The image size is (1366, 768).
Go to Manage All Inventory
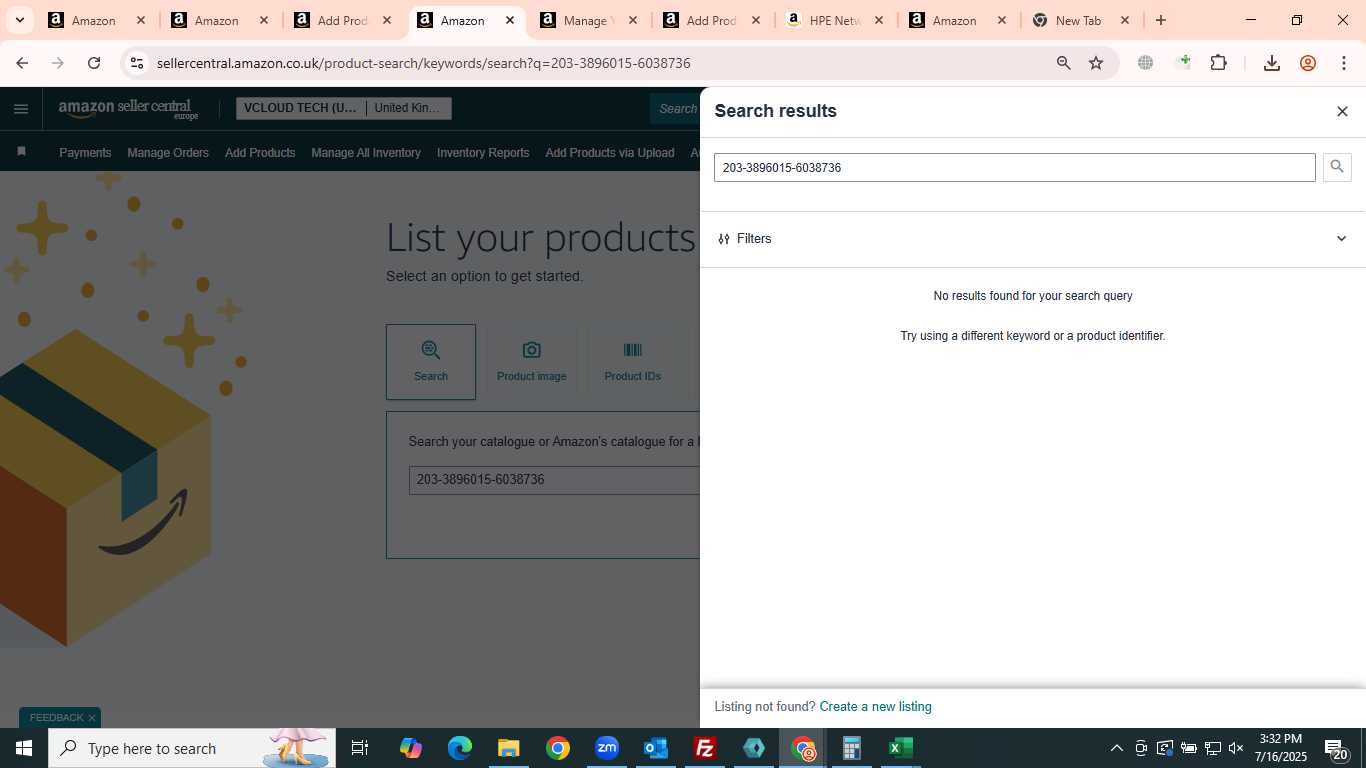366,153
